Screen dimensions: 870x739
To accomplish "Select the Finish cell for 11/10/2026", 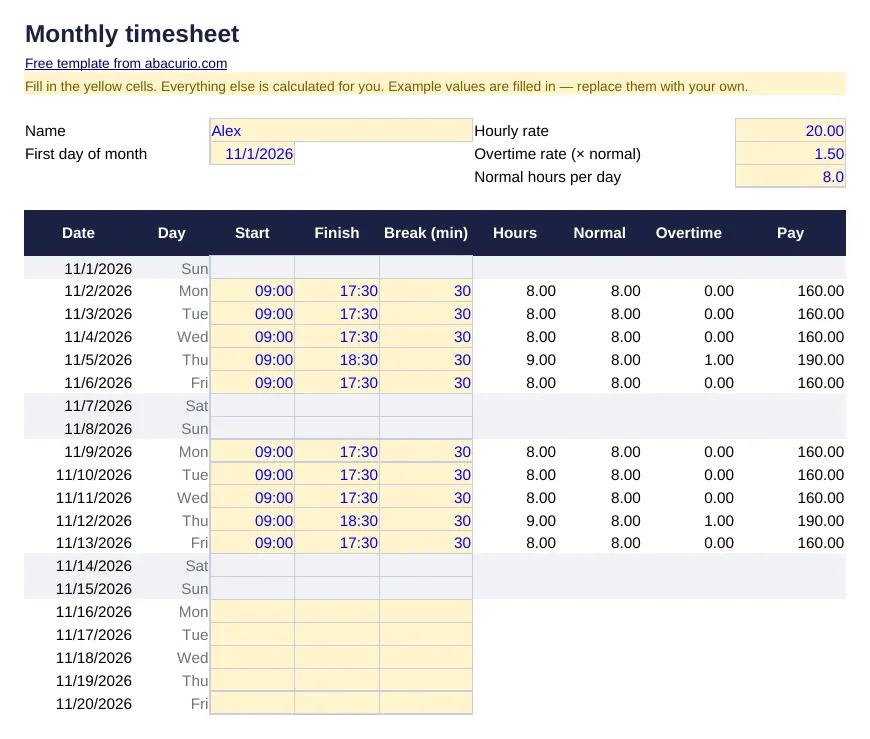I will (x=337, y=475).
